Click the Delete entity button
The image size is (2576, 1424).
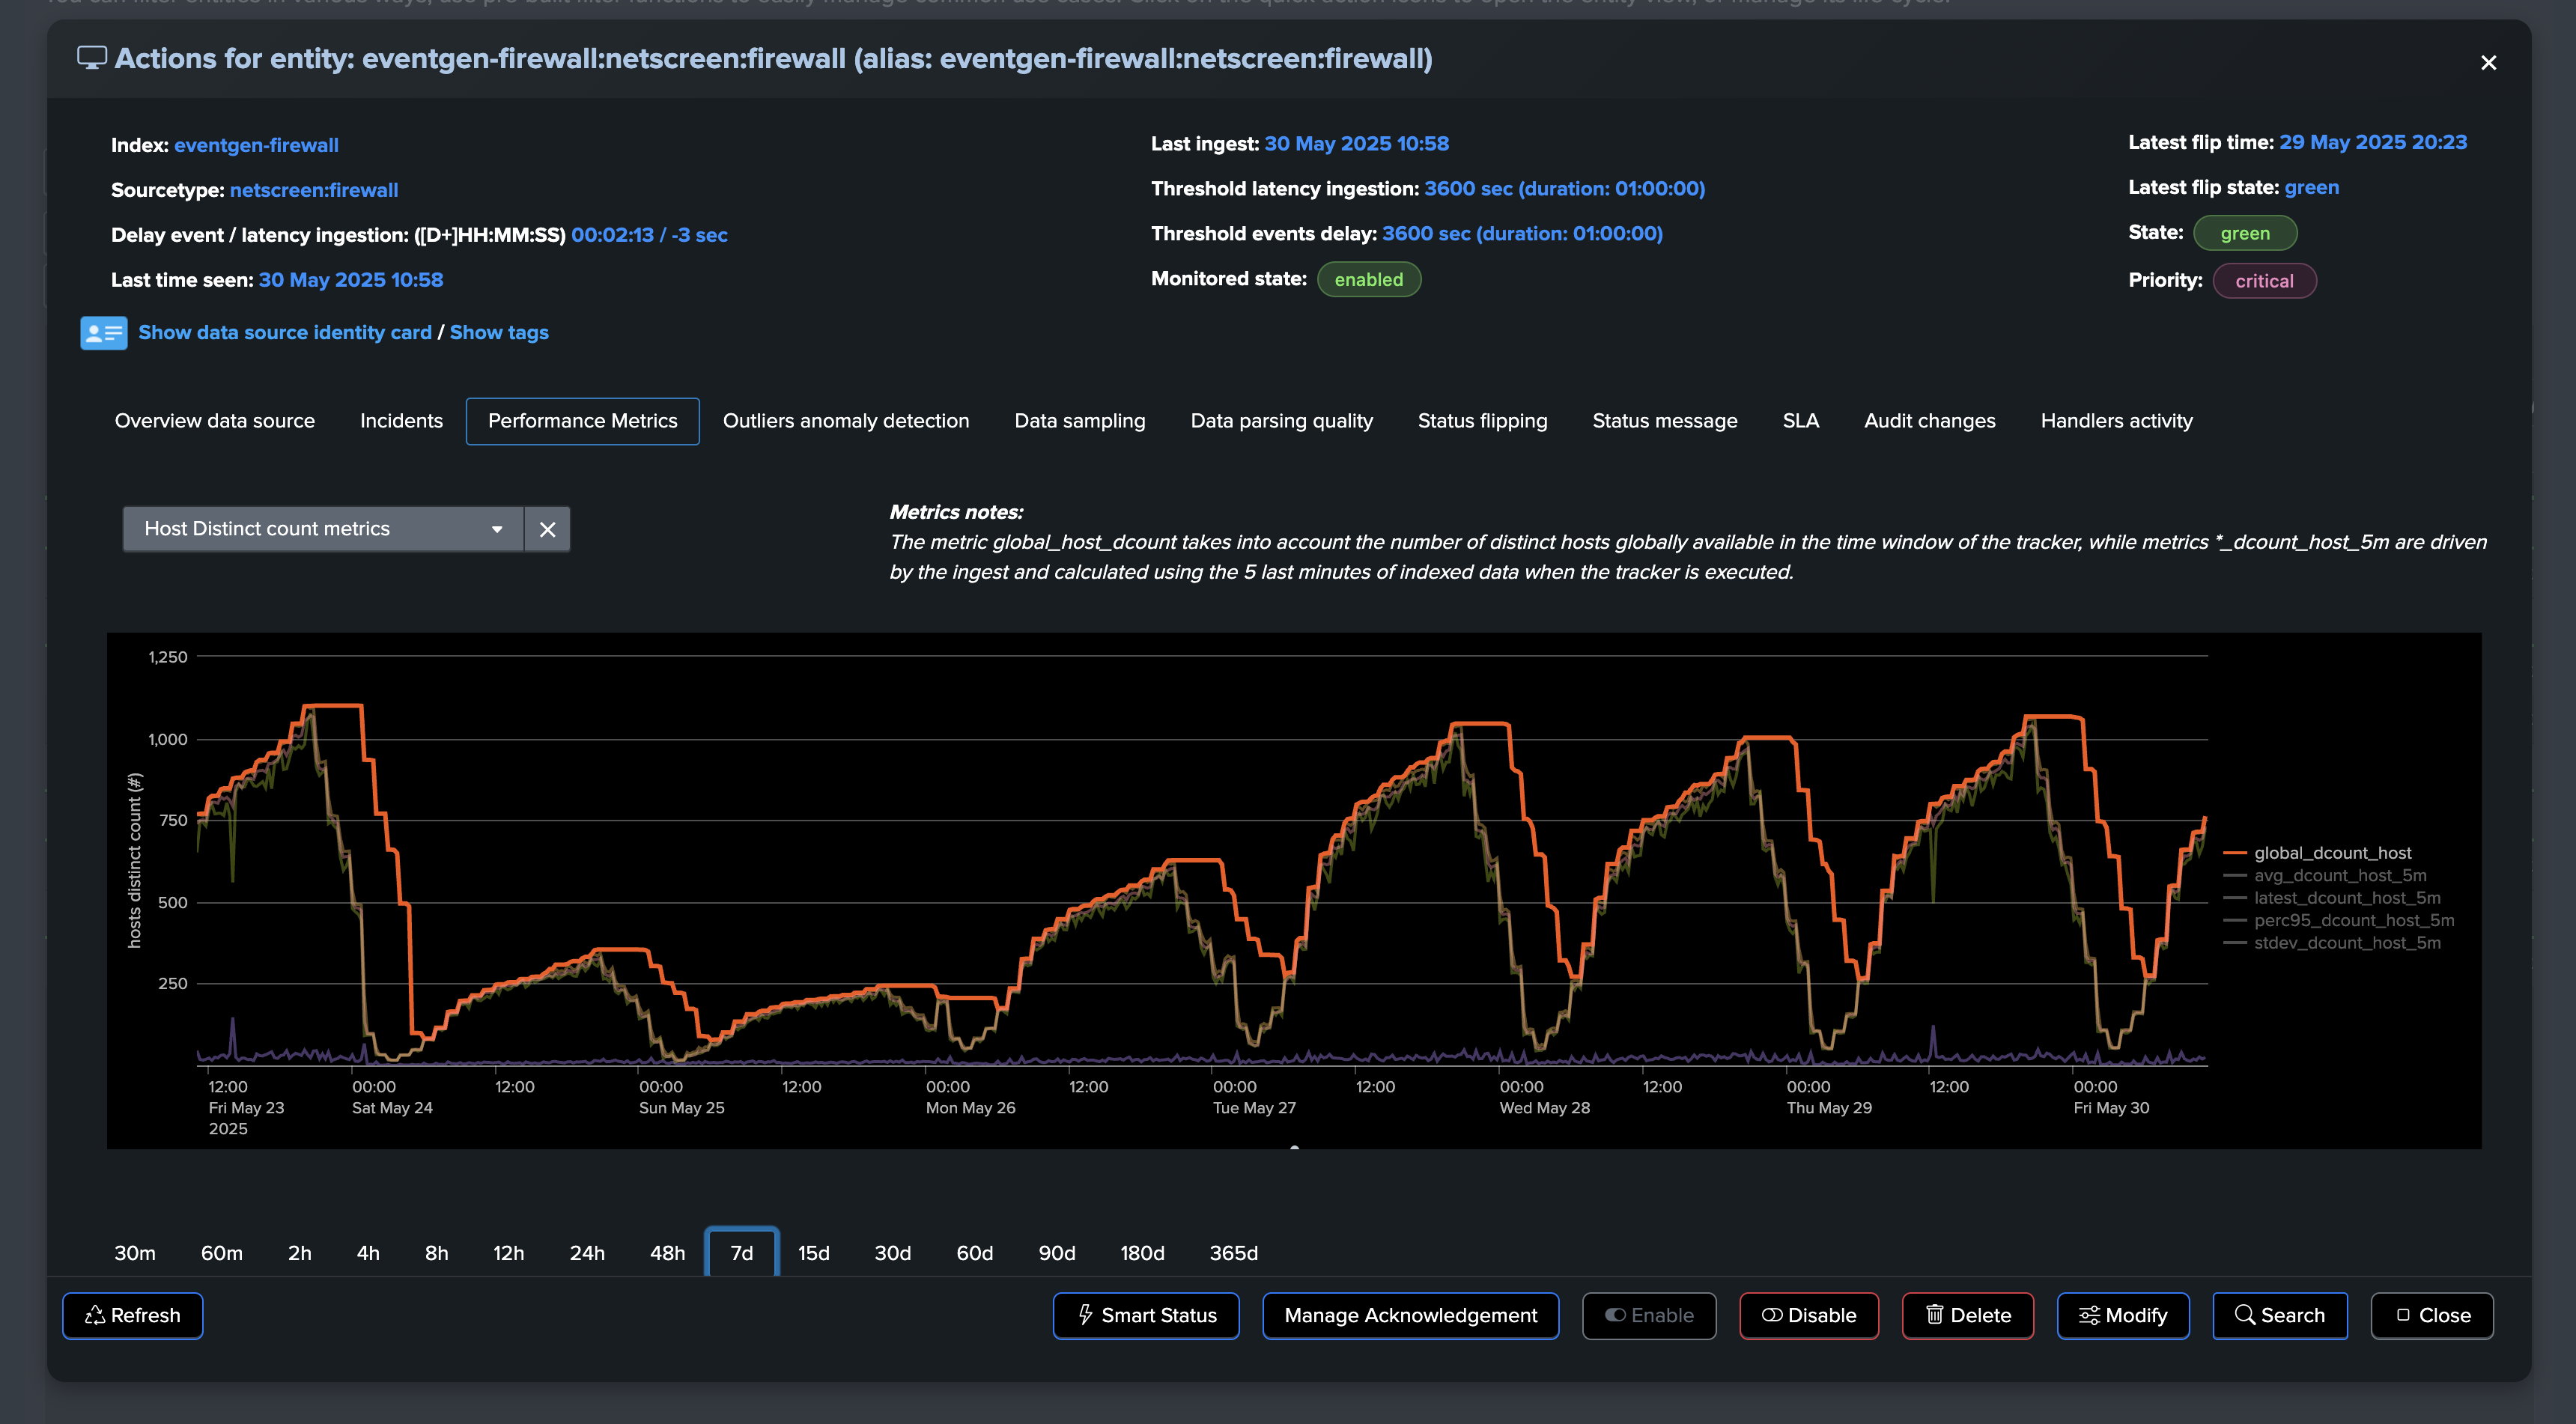tap(1967, 1315)
